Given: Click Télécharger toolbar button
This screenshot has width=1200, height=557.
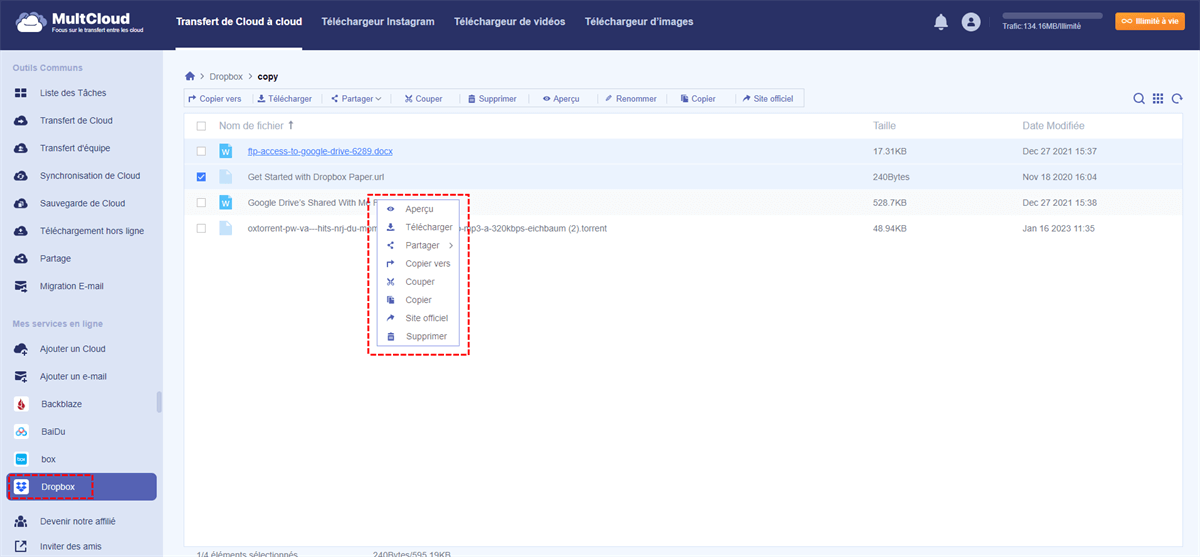Looking at the screenshot, I should tap(284, 99).
